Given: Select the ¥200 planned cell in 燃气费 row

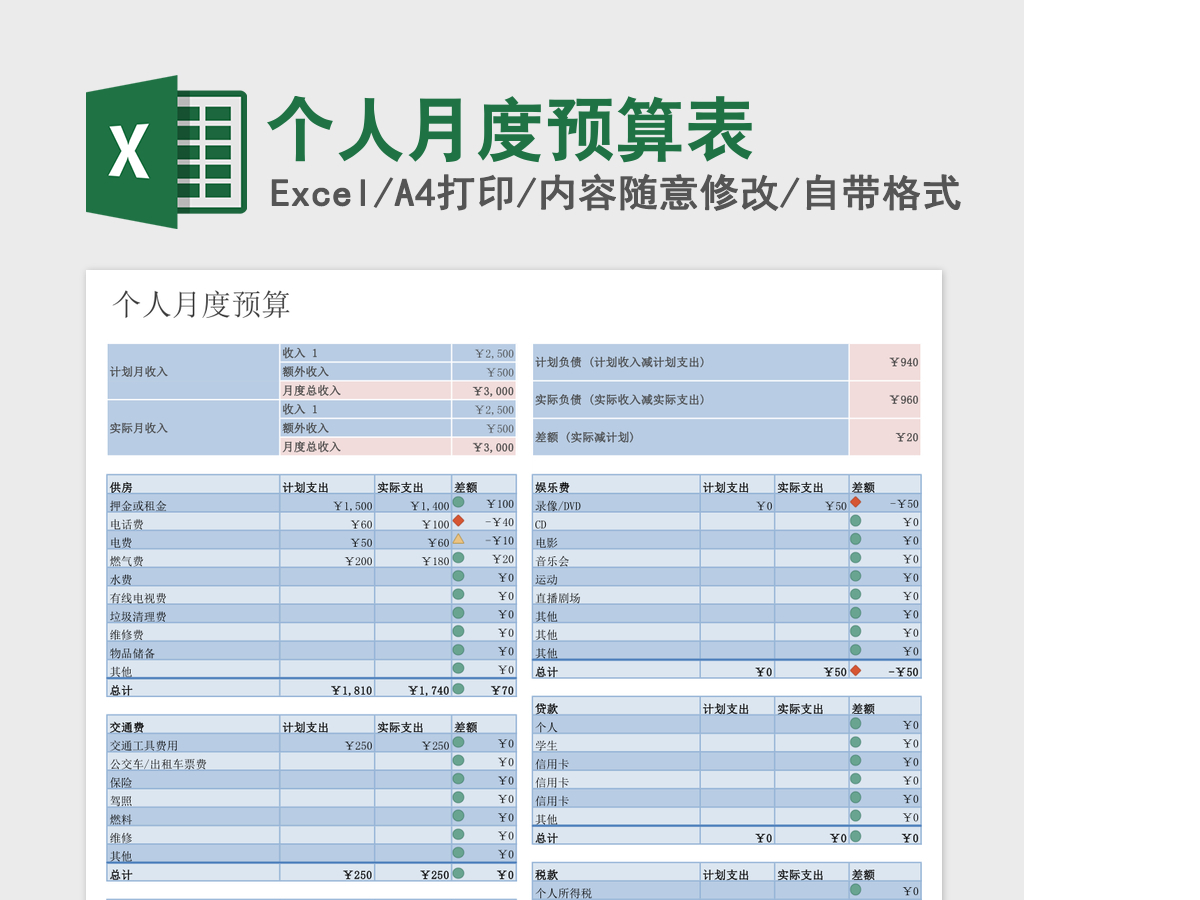Looking at the screenshot, I should [327, 559].
